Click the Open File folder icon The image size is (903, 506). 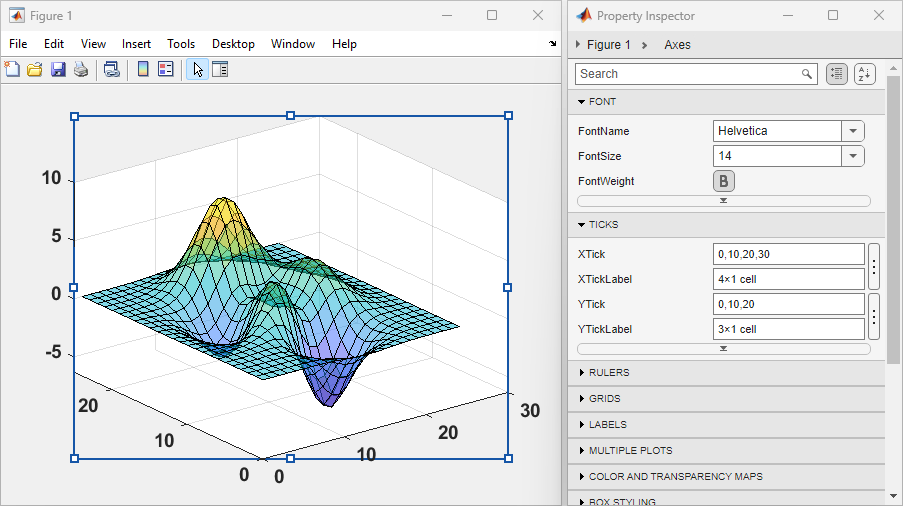click(35, 70)
